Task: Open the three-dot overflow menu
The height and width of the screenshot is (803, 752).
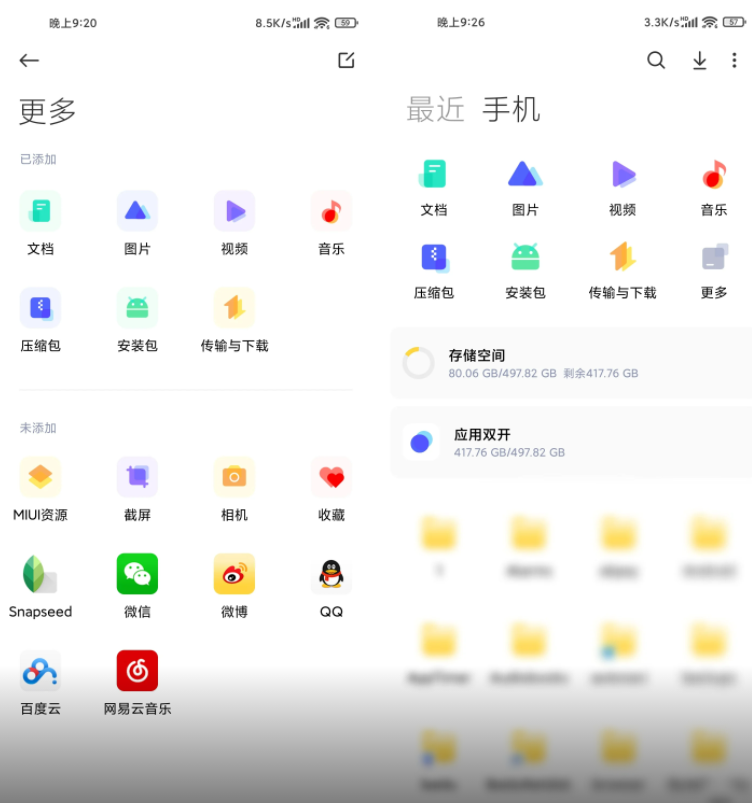Action: [x=734, y=61]
